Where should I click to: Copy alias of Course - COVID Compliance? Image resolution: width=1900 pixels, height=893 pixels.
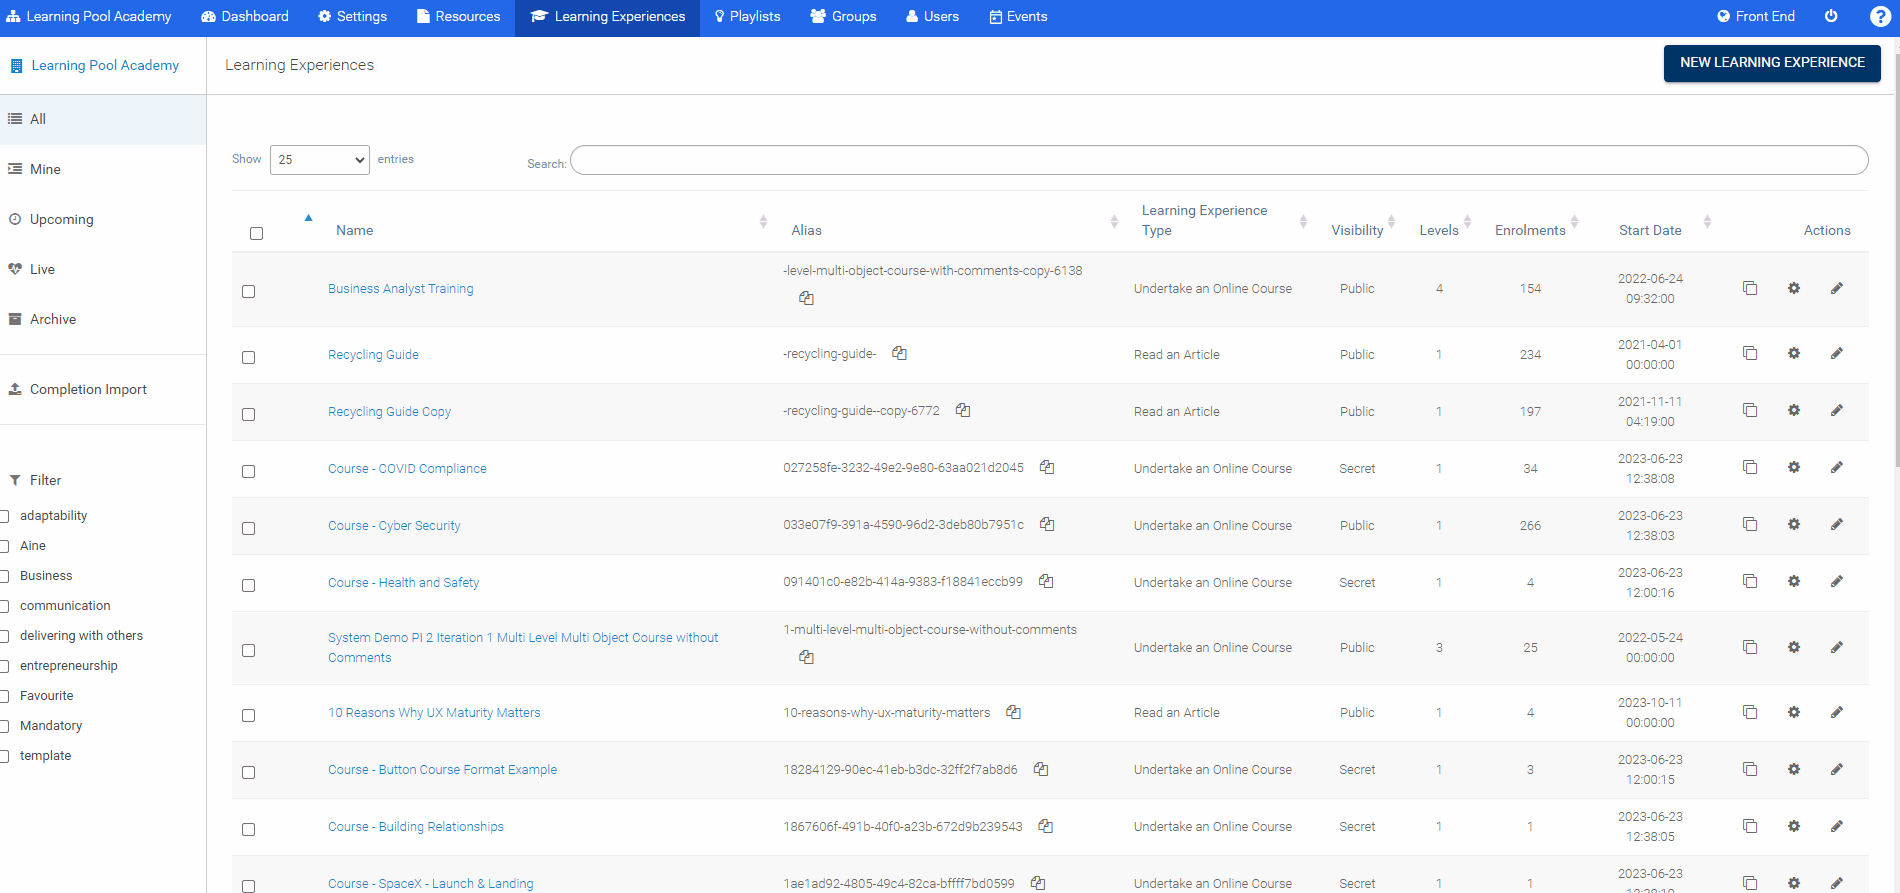click(1047, 468)
